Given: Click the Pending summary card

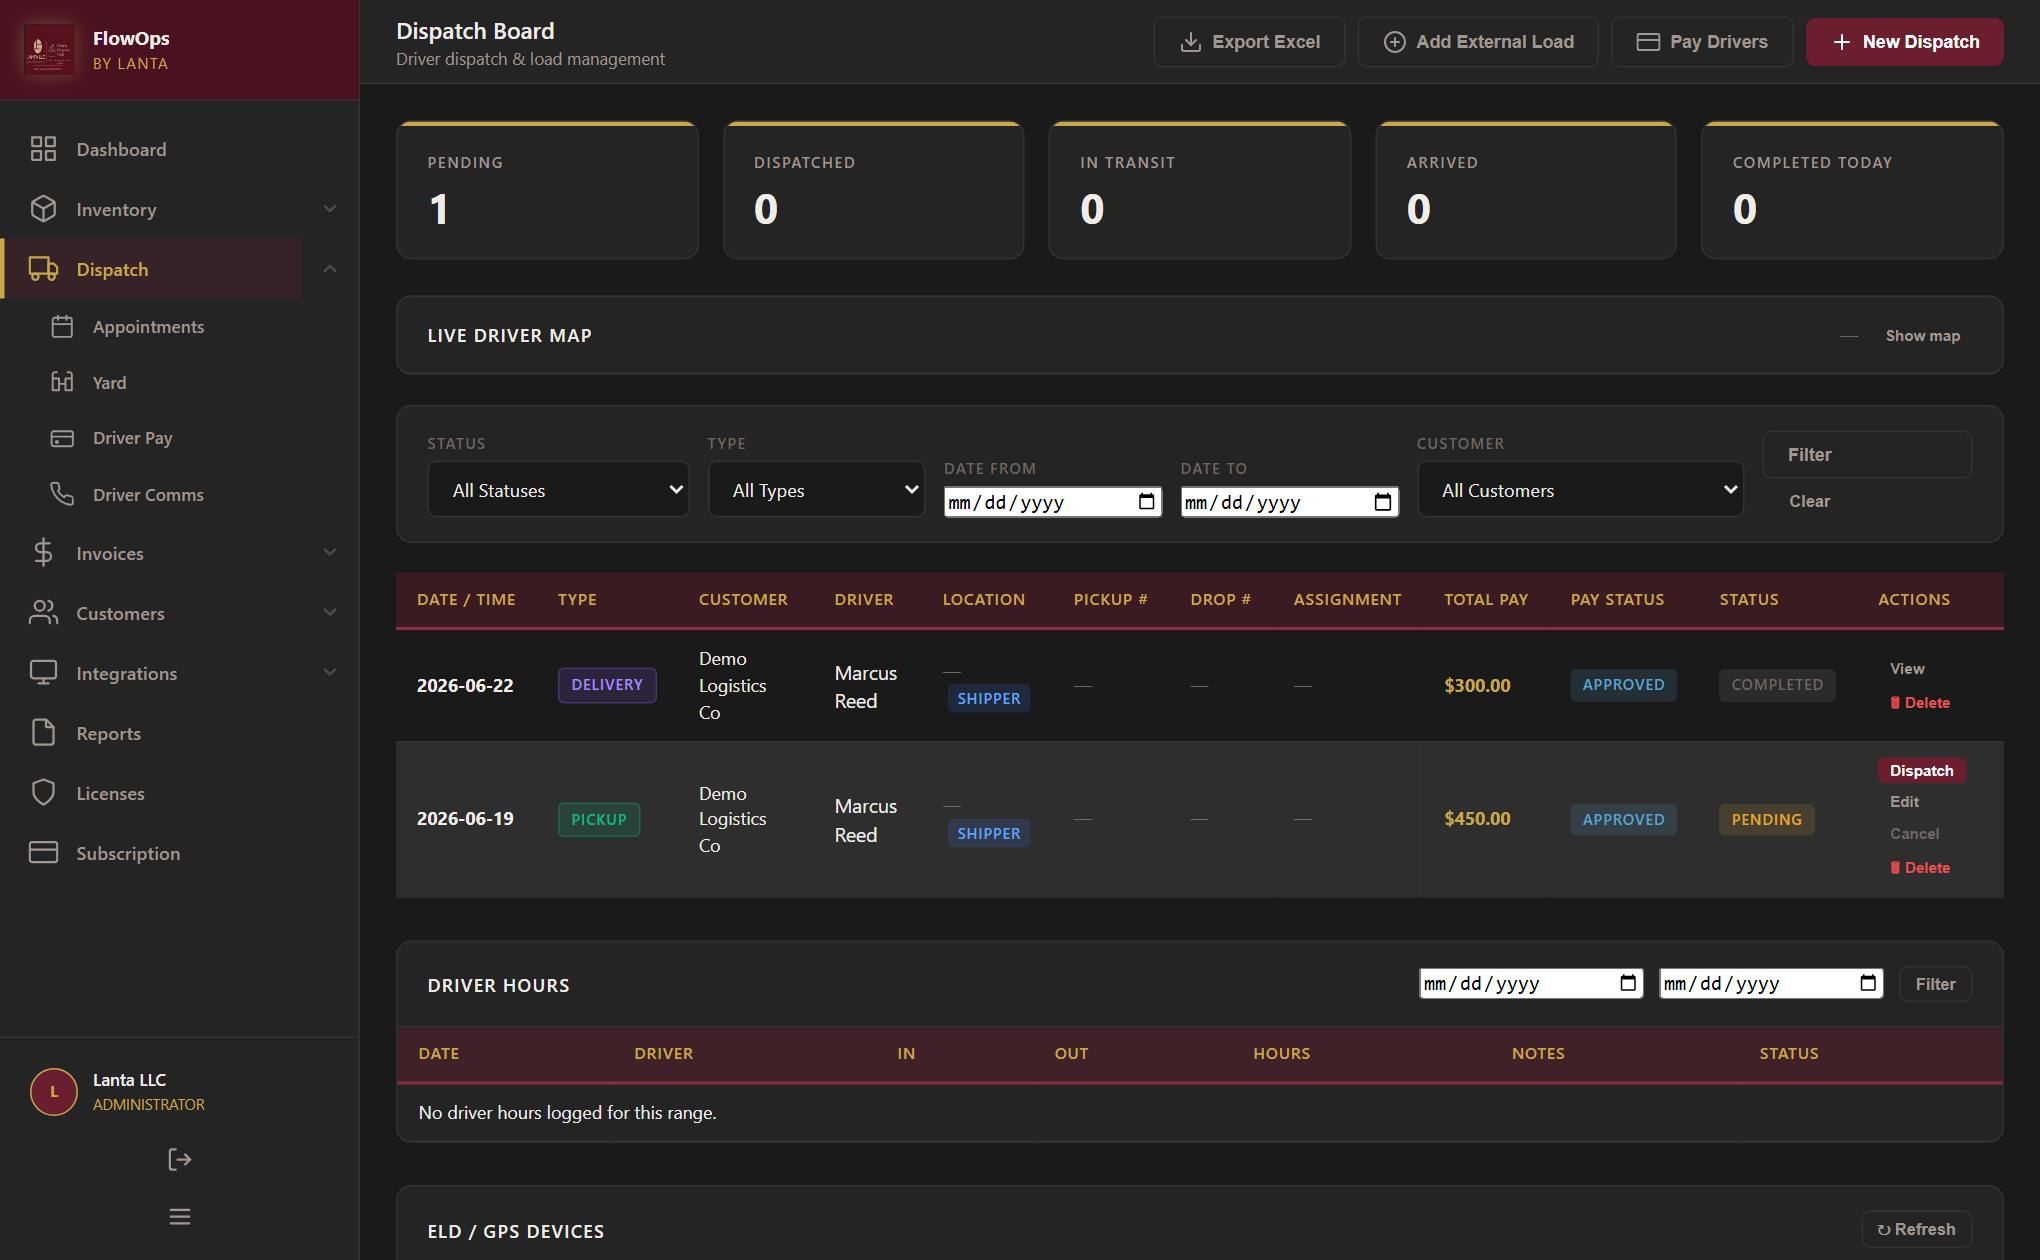Looking at the screenshot, I should [547, 190].
